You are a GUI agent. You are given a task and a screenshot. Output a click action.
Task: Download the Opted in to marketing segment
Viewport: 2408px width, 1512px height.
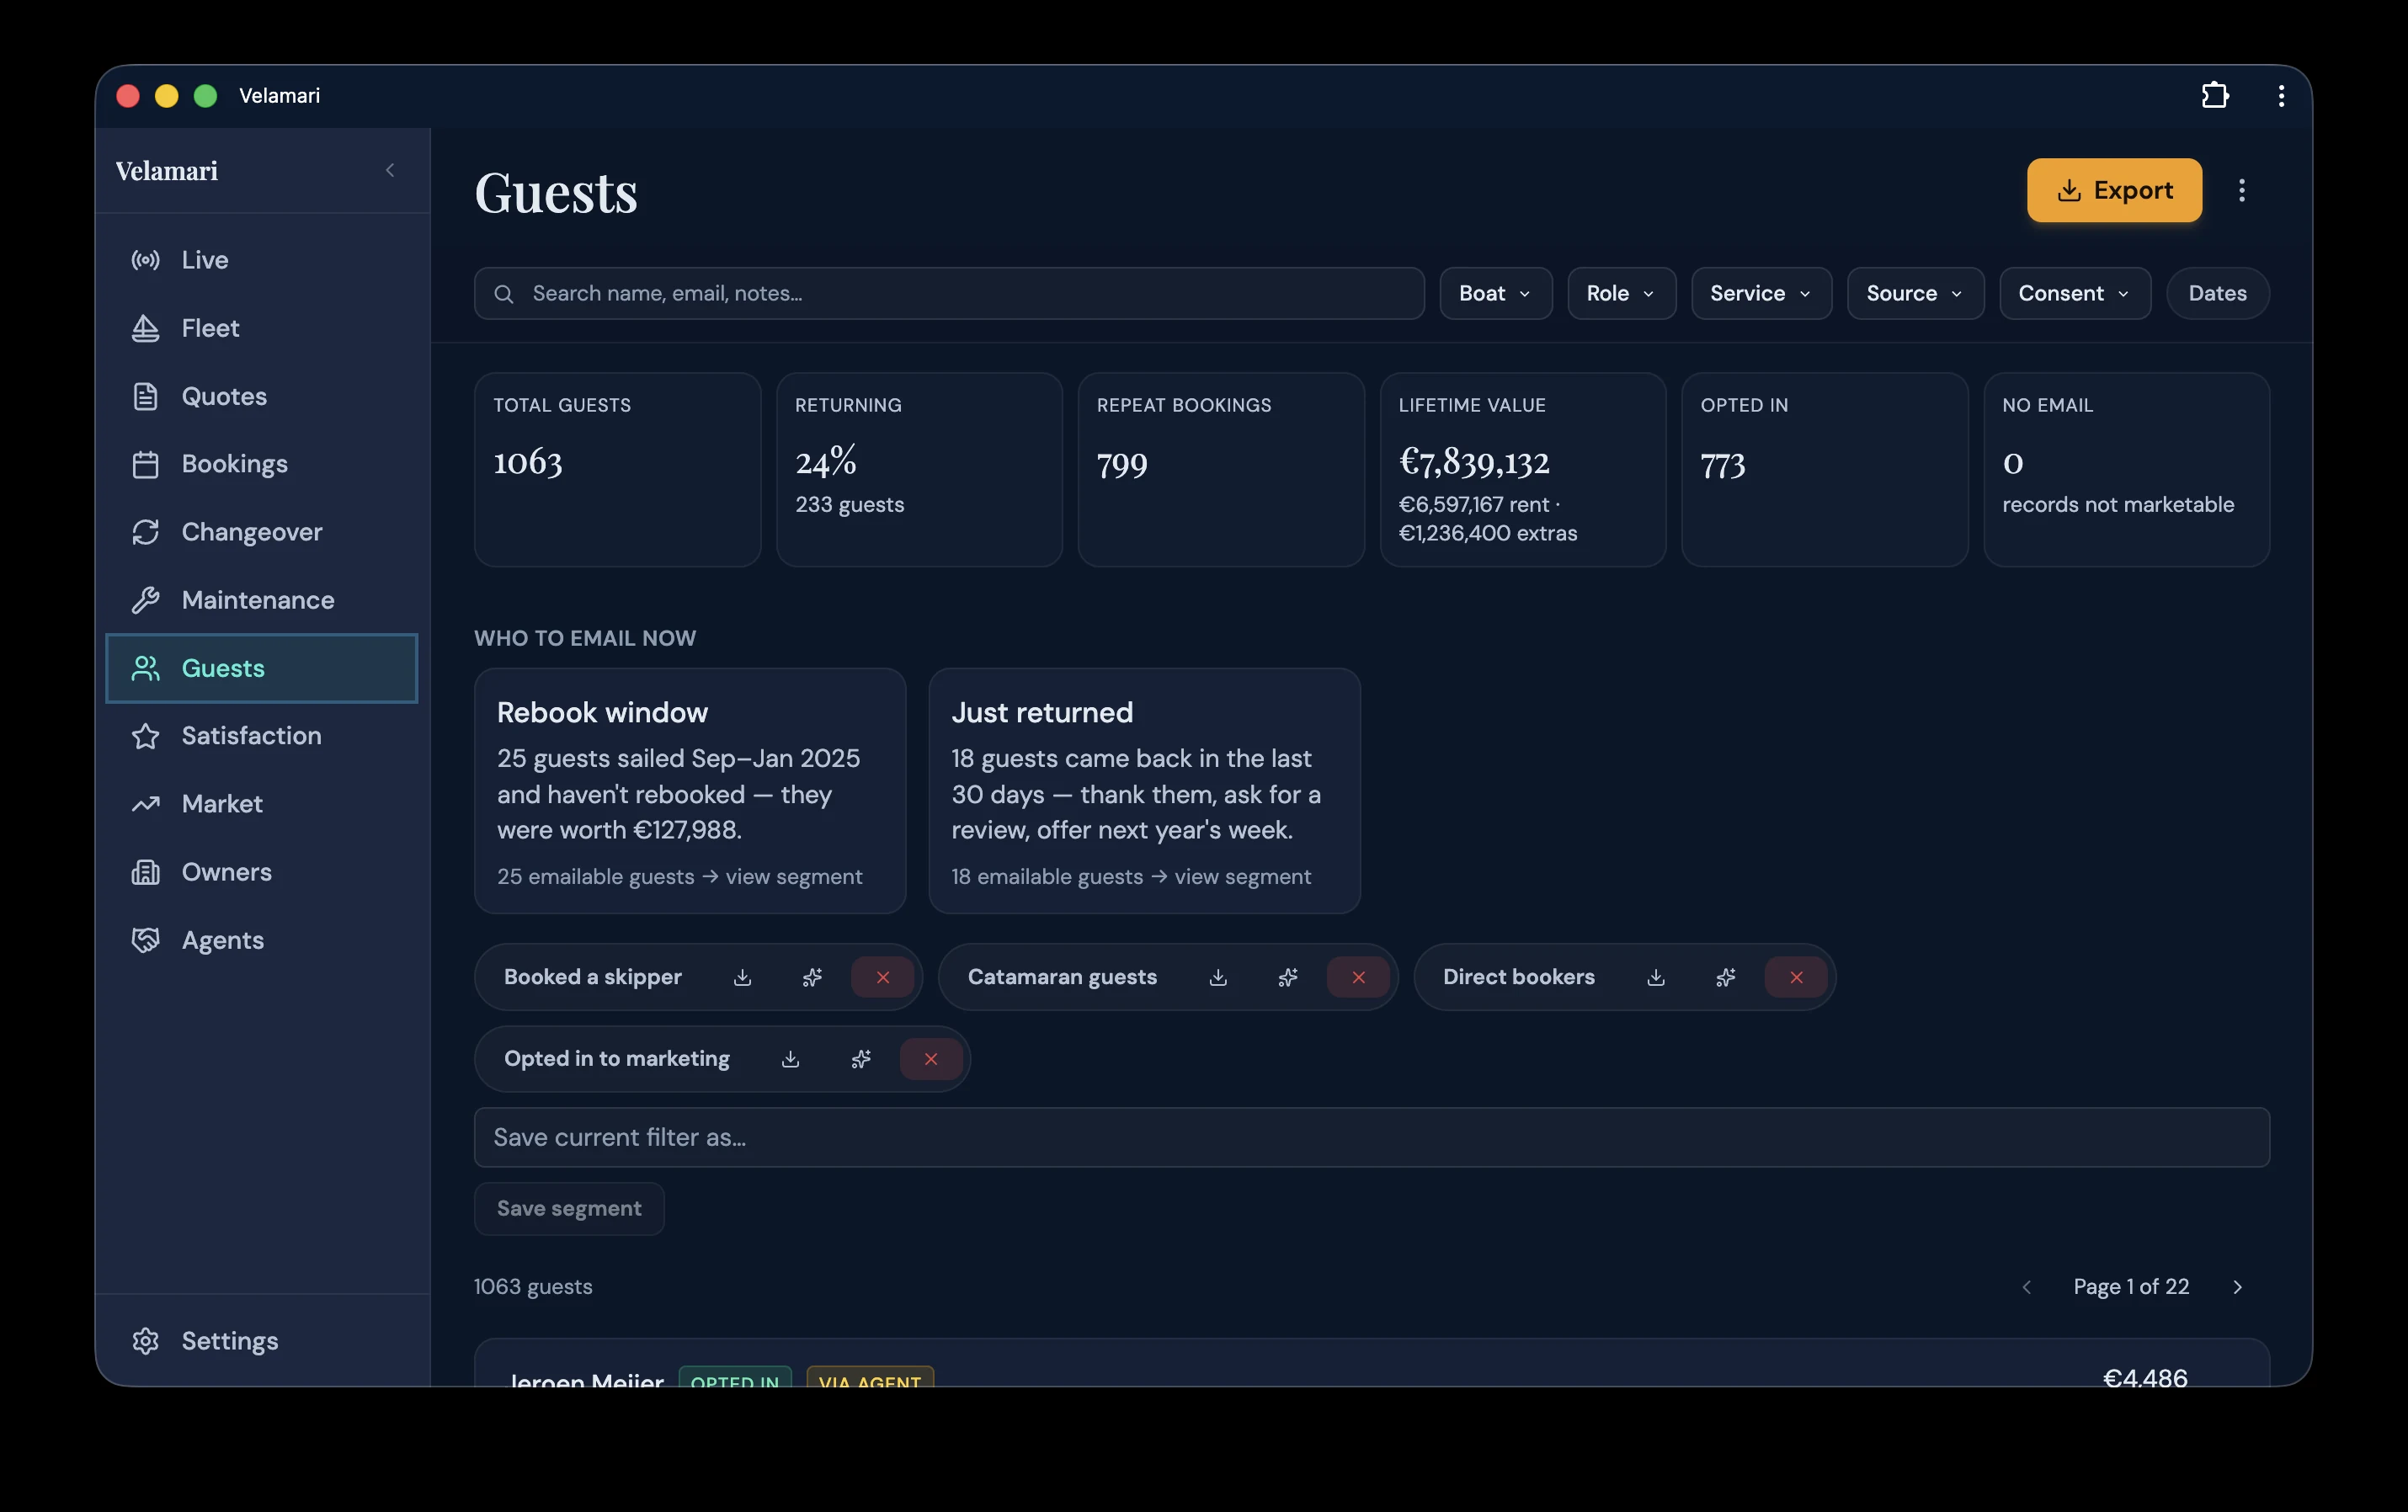point(790,1059)
